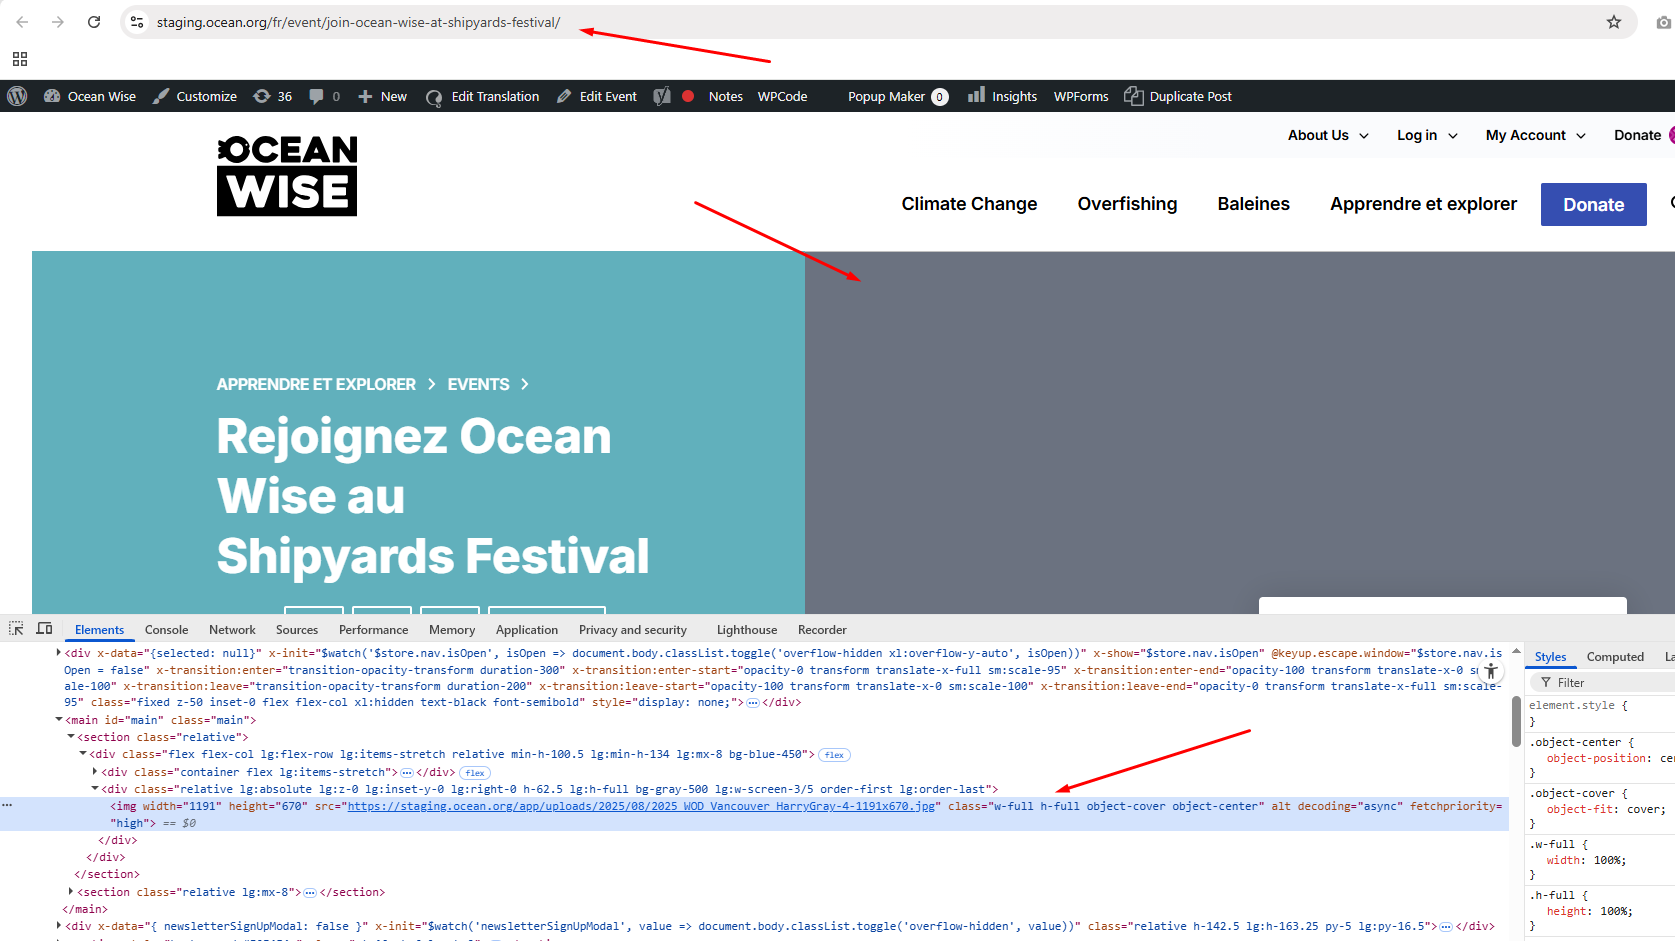Viewport: 1675px width, 941px height.
Task: Bookmark this page with the star icon
Action: [x=1613, y=22]
